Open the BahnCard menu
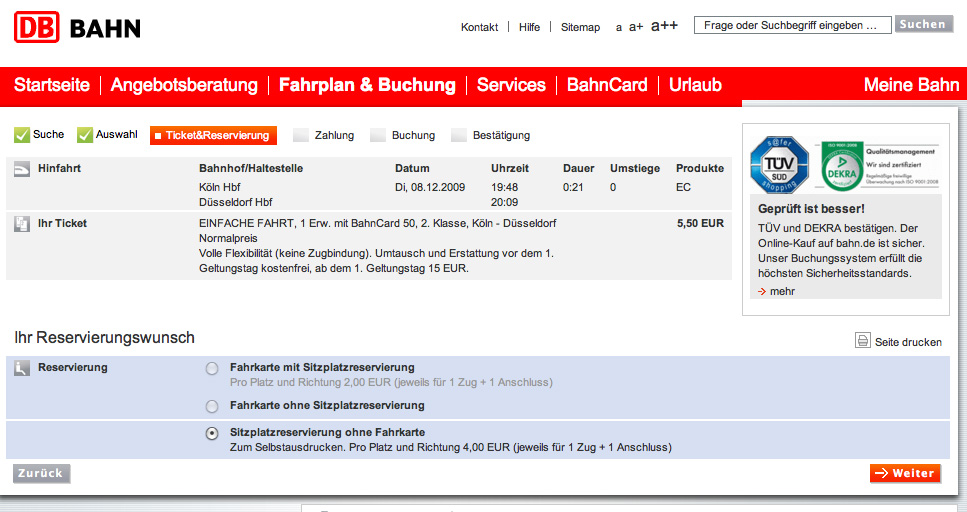967x512 pixels. coord(607,85)
